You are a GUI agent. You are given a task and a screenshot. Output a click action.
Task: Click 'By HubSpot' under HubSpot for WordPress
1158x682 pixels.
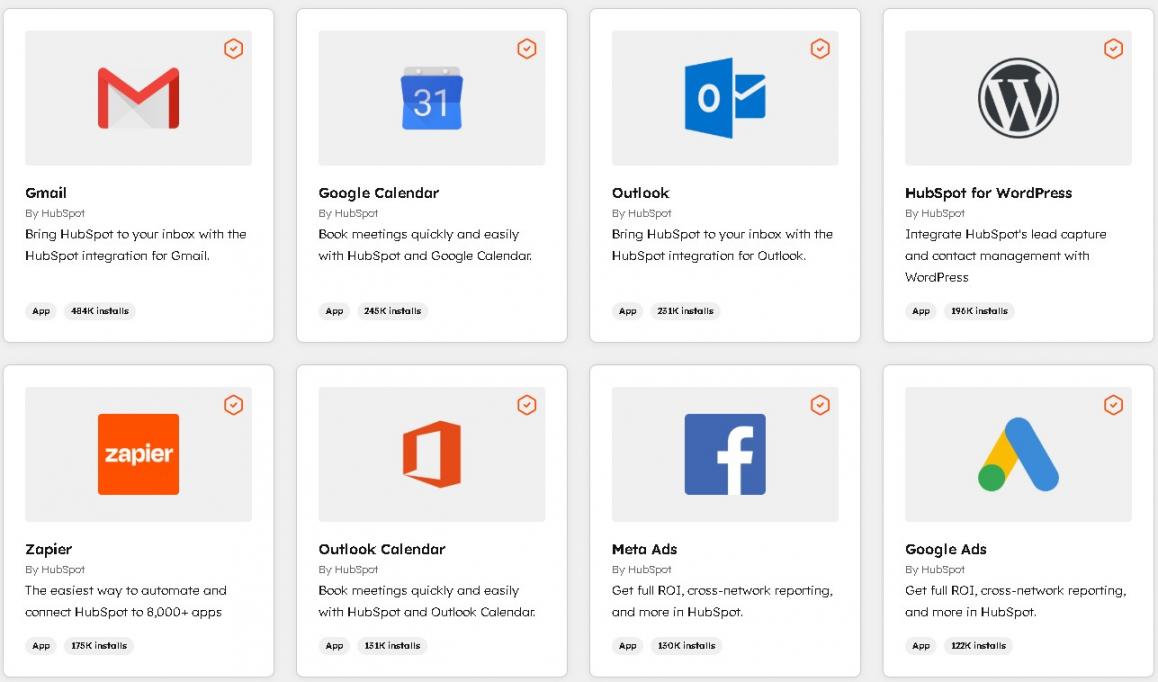pyautogui.click(x=934, y=214)
